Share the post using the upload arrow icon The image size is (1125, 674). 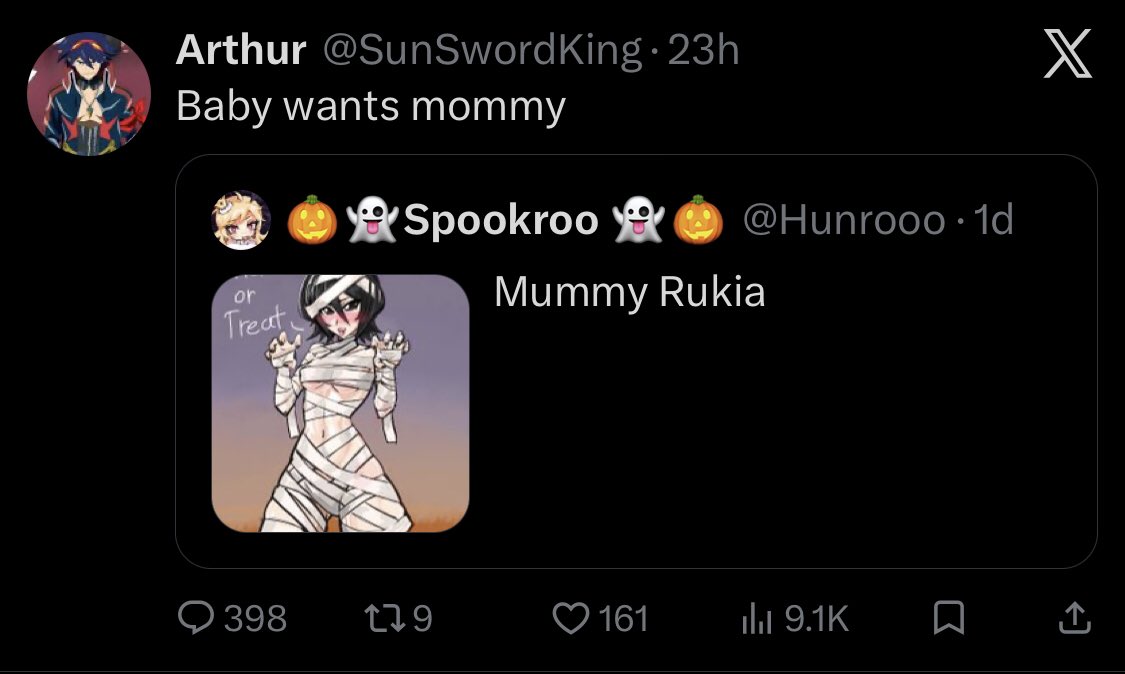pos(1074,618)
